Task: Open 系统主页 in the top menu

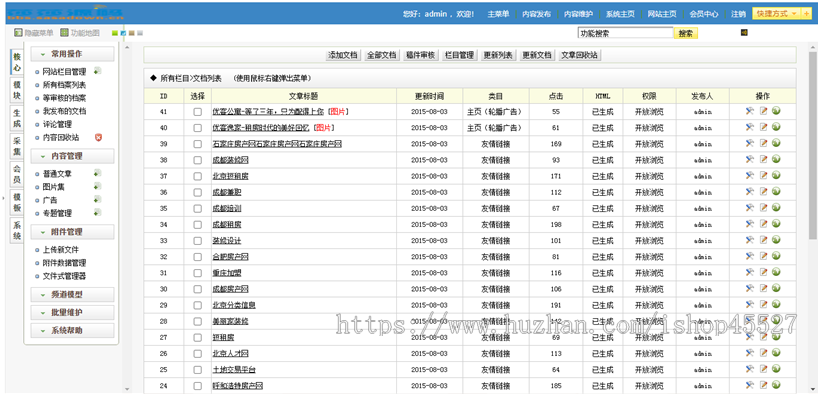Action: (x=620, y=14)
